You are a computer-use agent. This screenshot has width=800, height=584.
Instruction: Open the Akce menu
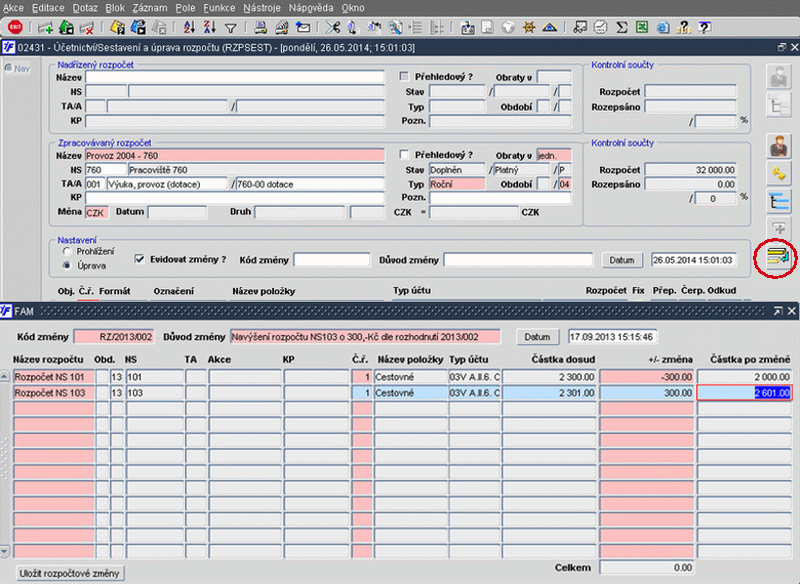pyautogui.click(x=13, y=8)
